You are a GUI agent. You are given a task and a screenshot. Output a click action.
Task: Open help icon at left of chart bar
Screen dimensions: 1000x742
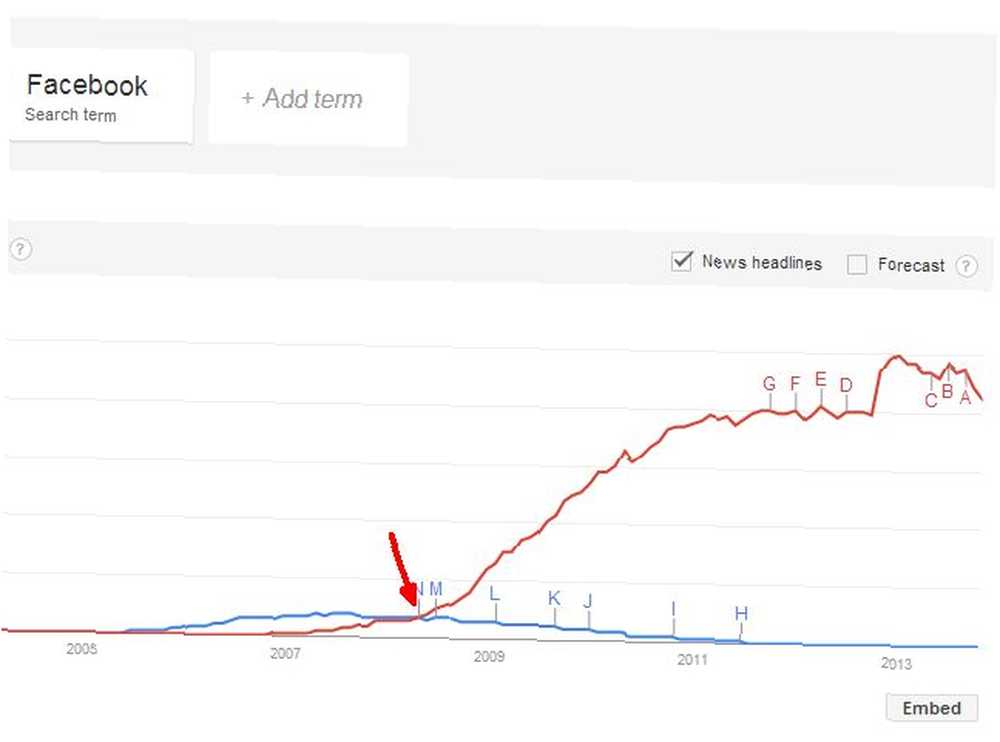[20, 248]
